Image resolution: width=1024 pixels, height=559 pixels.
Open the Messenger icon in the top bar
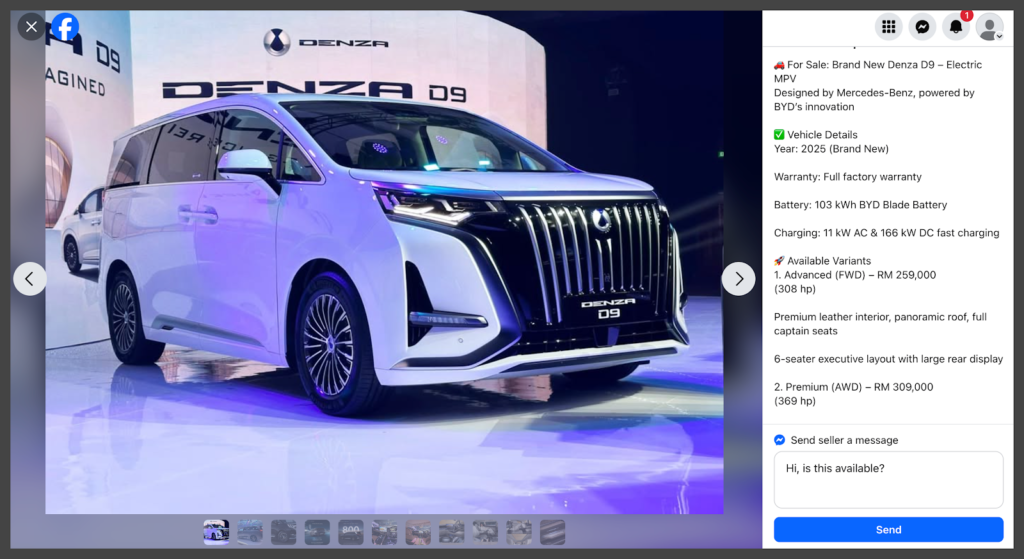922,27
